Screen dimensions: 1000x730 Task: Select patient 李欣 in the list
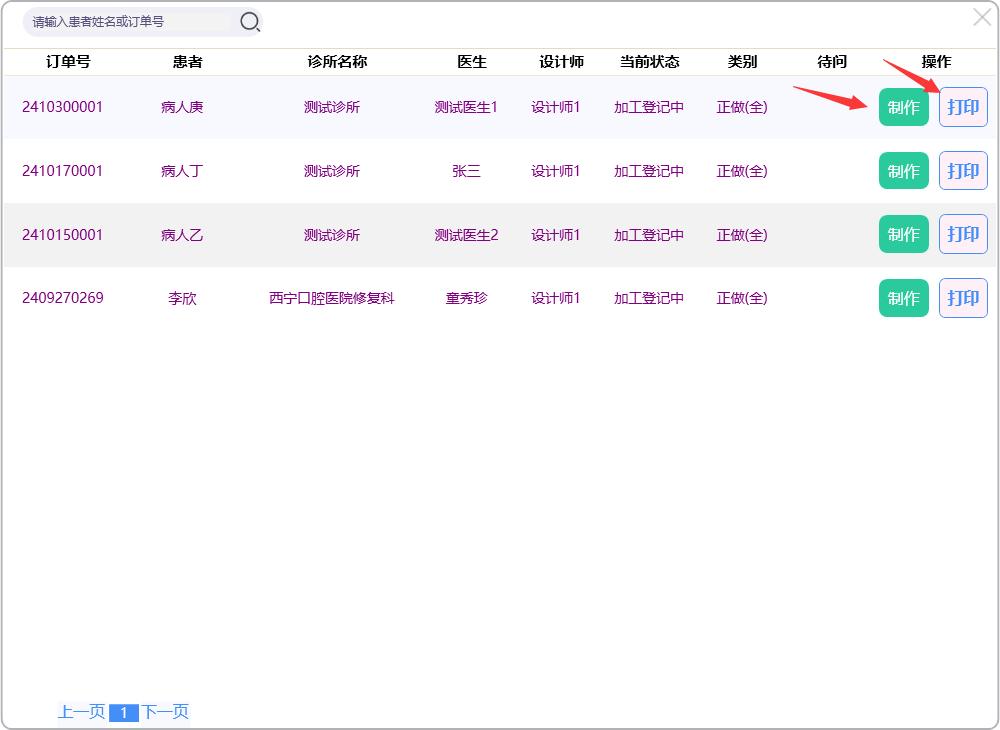tap(182, 298)
